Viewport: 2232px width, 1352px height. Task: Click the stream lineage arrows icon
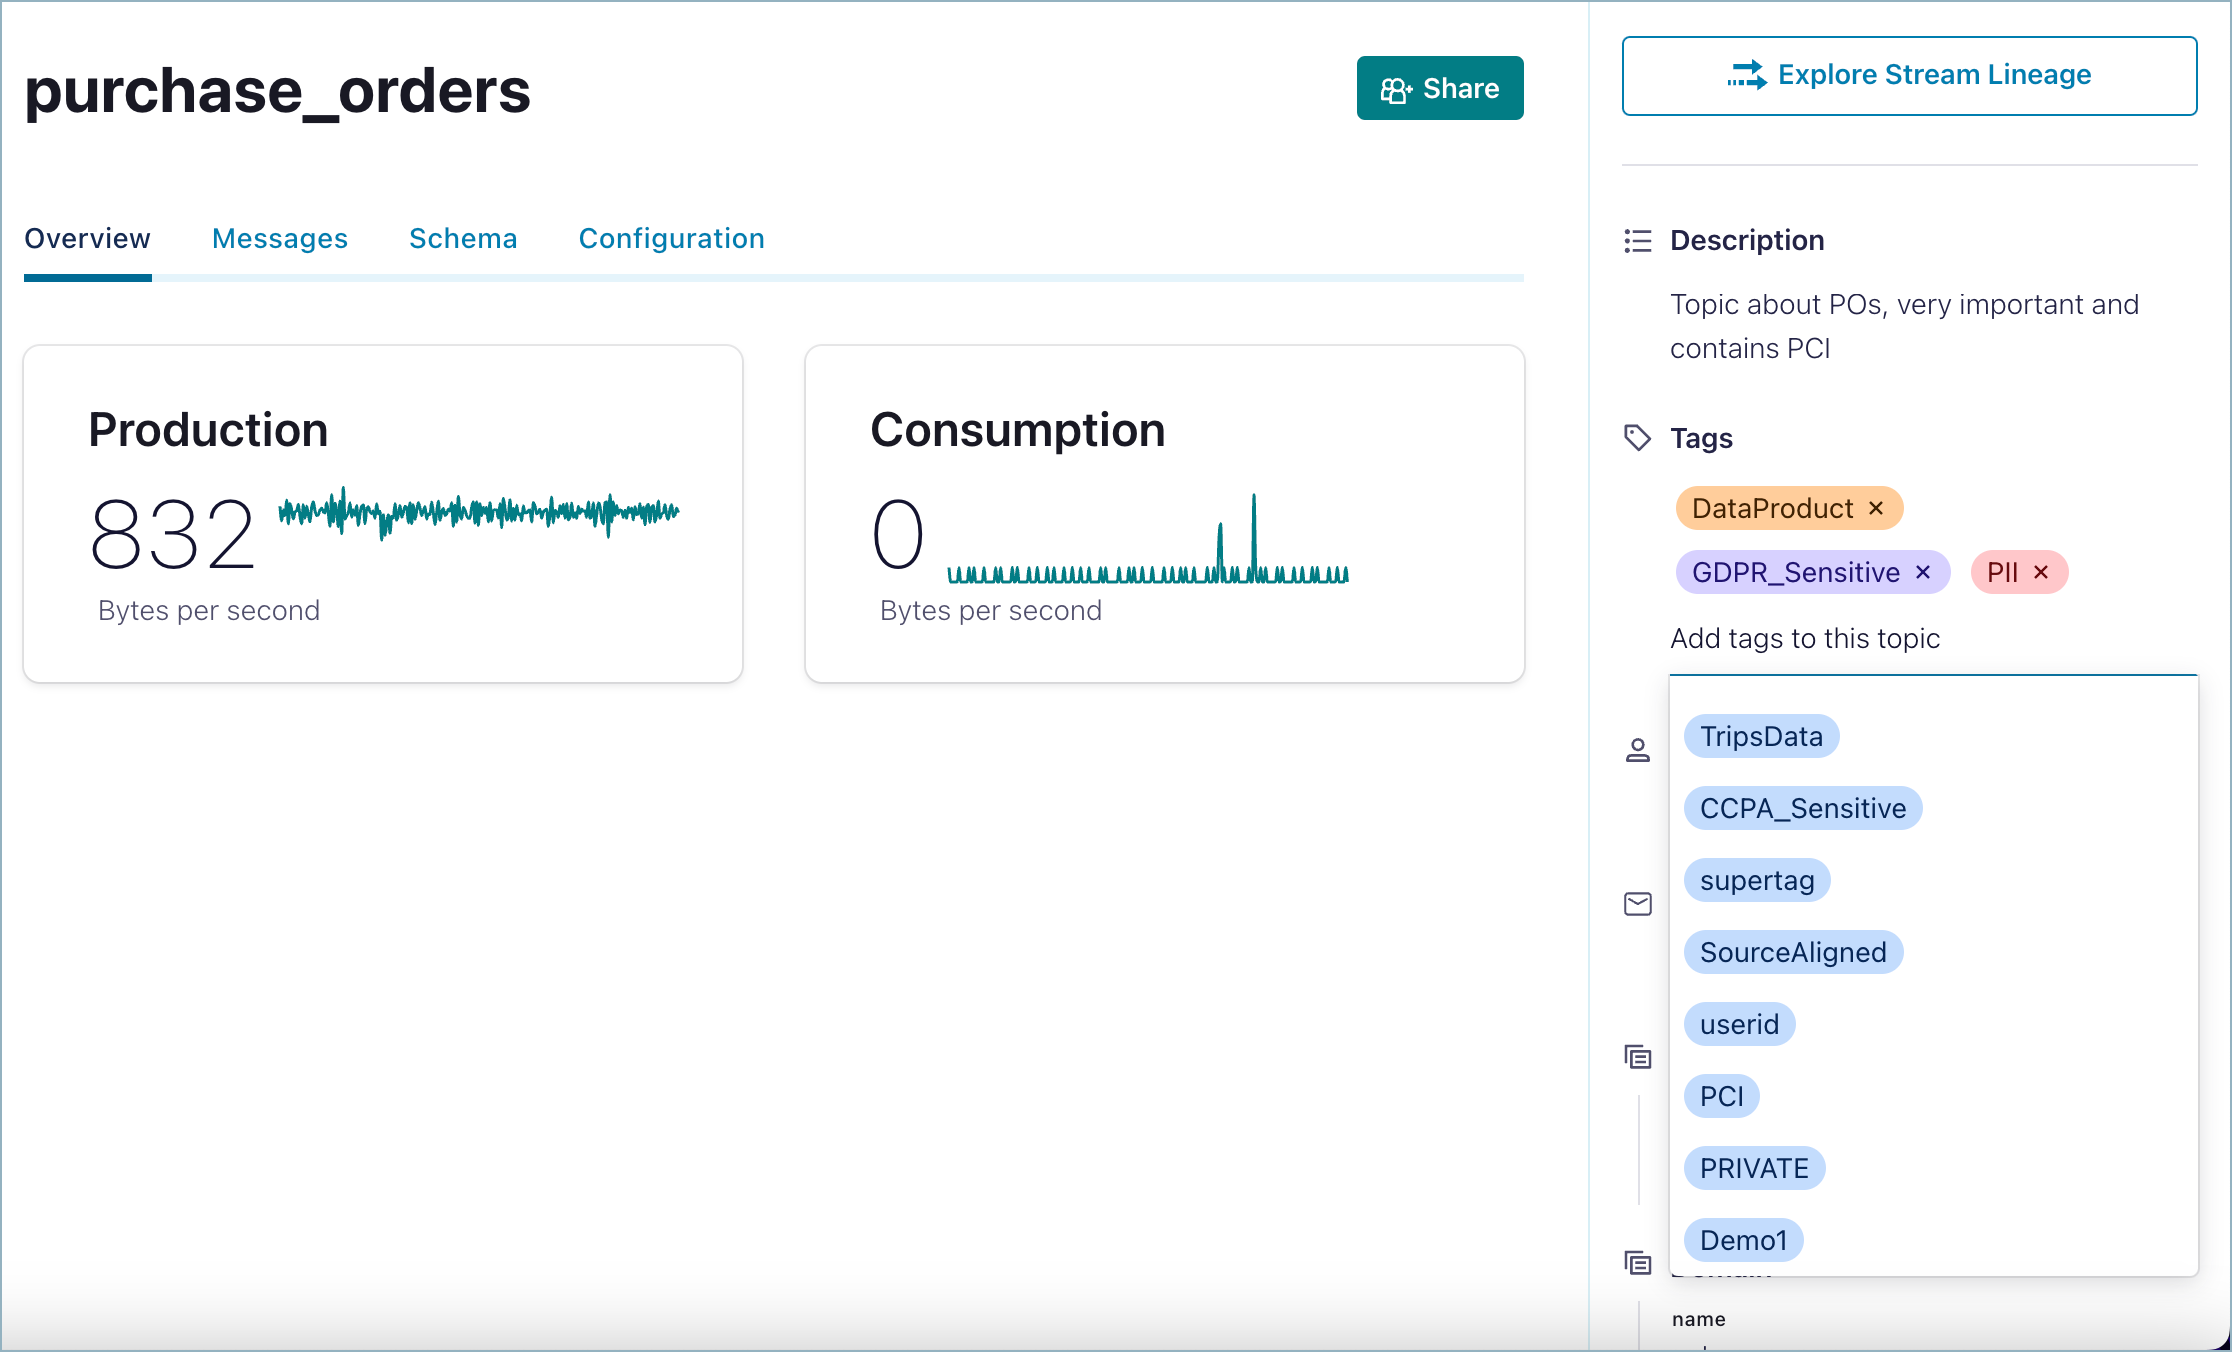[x=1747, y=75]
